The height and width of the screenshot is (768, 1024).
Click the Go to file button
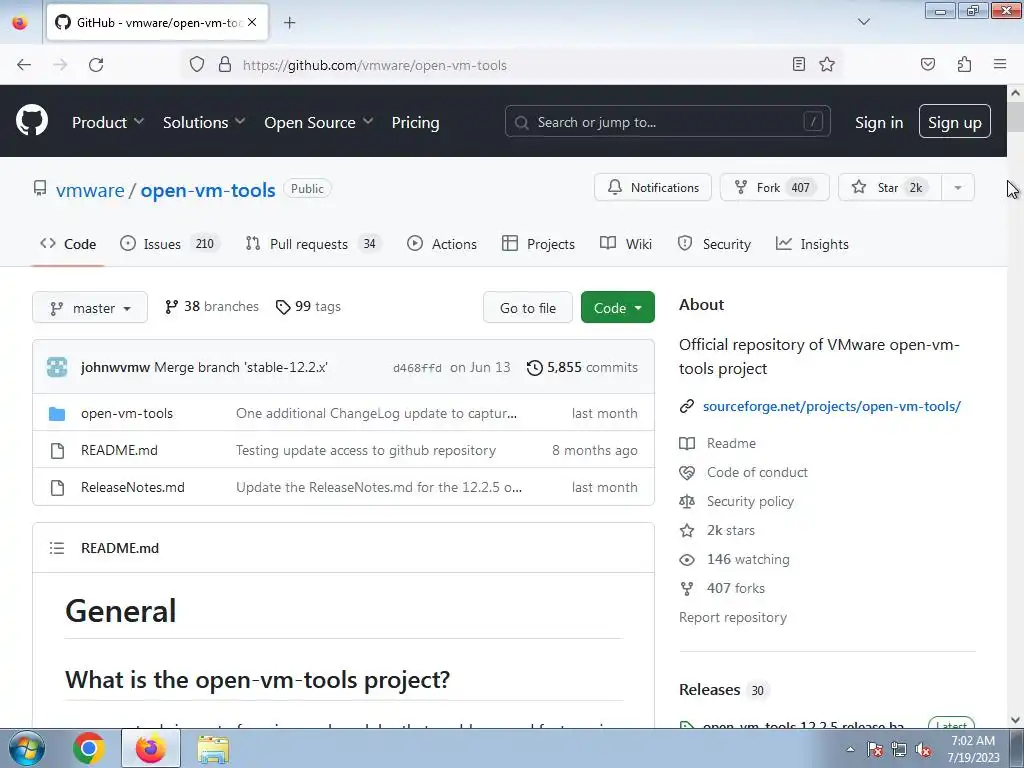pyautogui.click(x=528, y=308)
